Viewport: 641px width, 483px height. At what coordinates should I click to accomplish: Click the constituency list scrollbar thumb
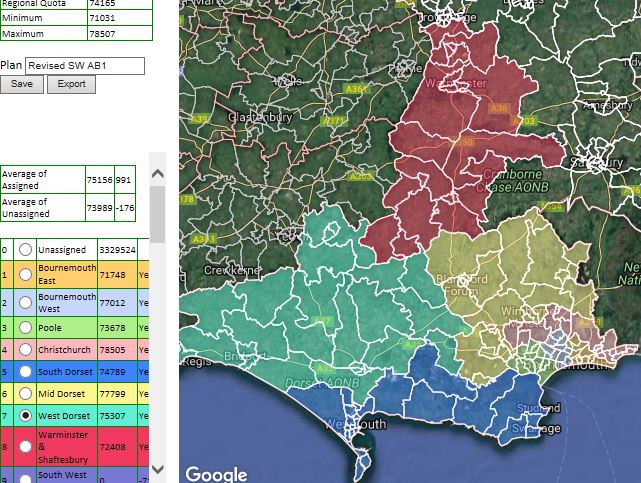[158, 214]
